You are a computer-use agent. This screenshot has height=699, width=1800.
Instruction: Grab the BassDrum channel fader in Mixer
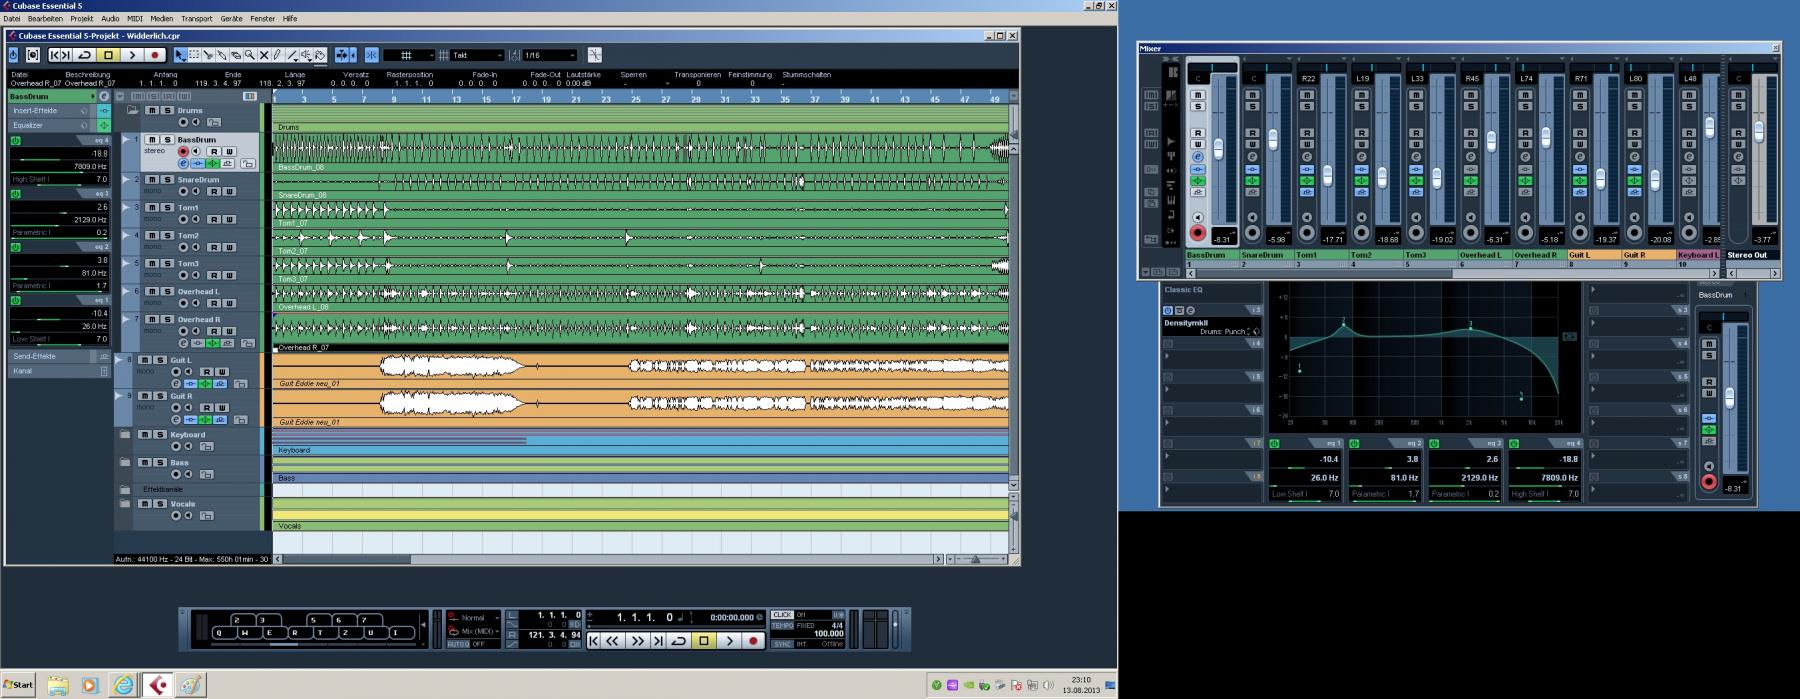pyautogui.click(x=1218, y=148)
